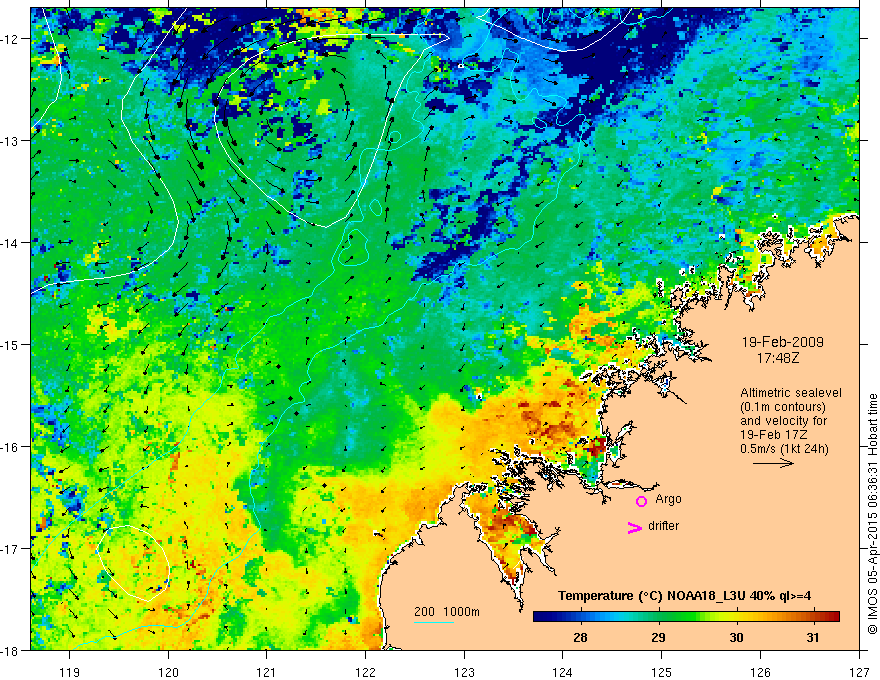
Task: Click the latitude label -15
Action: (10, 345)
